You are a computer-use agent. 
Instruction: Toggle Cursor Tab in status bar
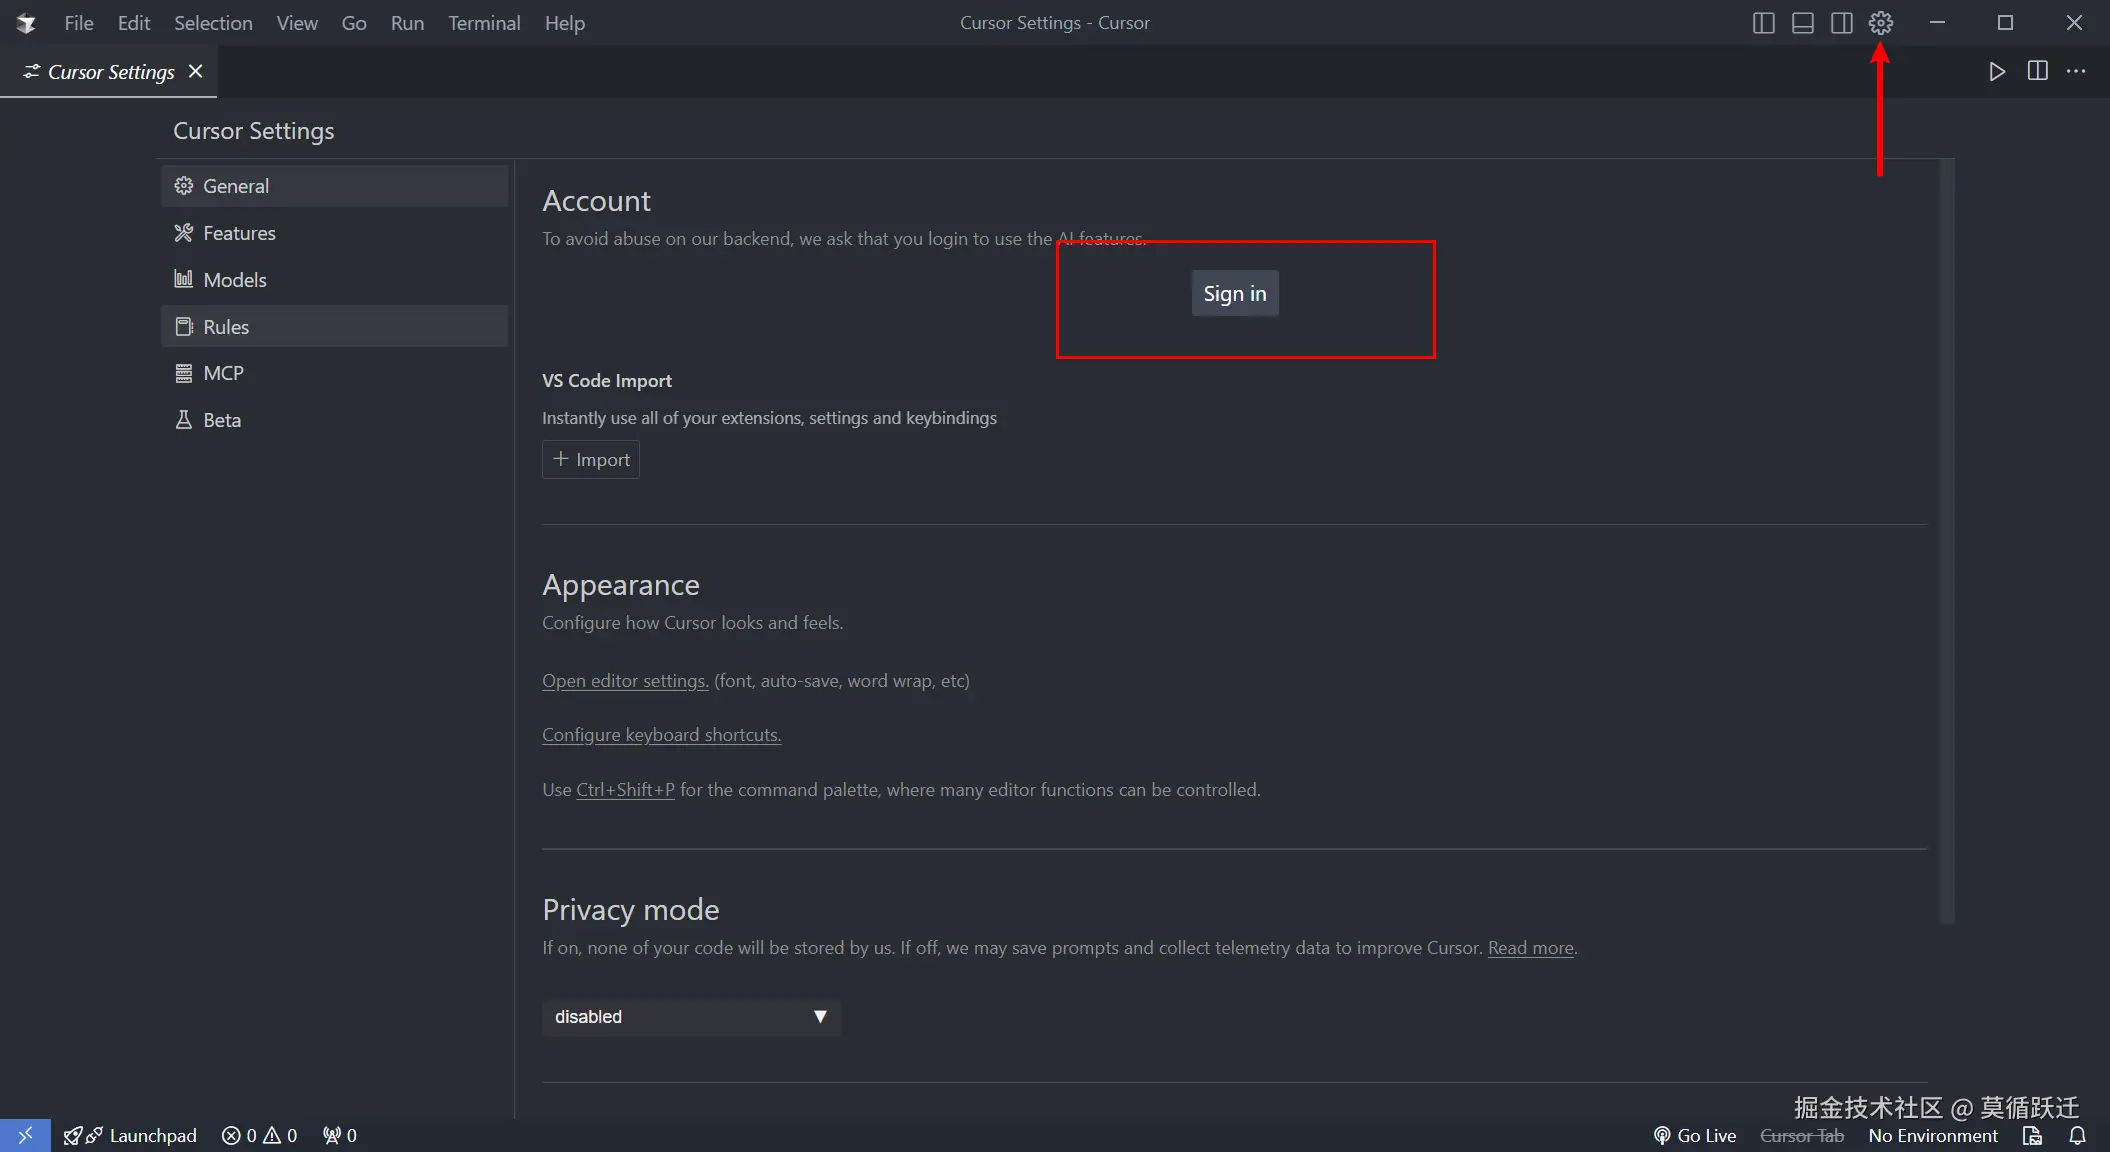(1801, 1135)
